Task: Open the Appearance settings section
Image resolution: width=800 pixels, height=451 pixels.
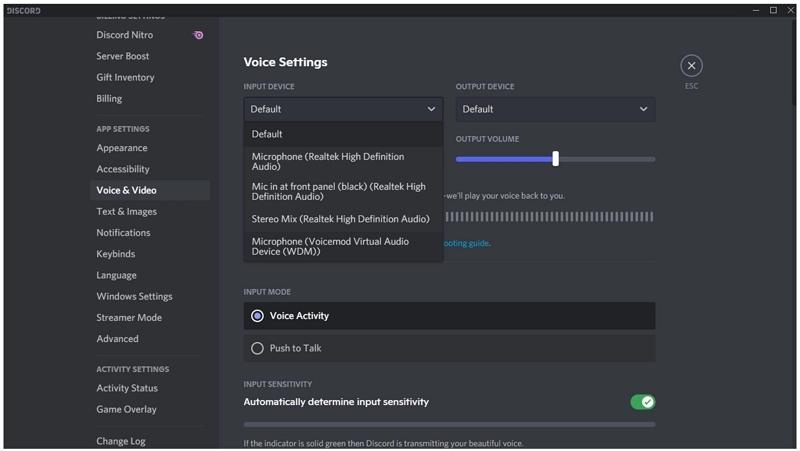Action: (x=122, y=148)
